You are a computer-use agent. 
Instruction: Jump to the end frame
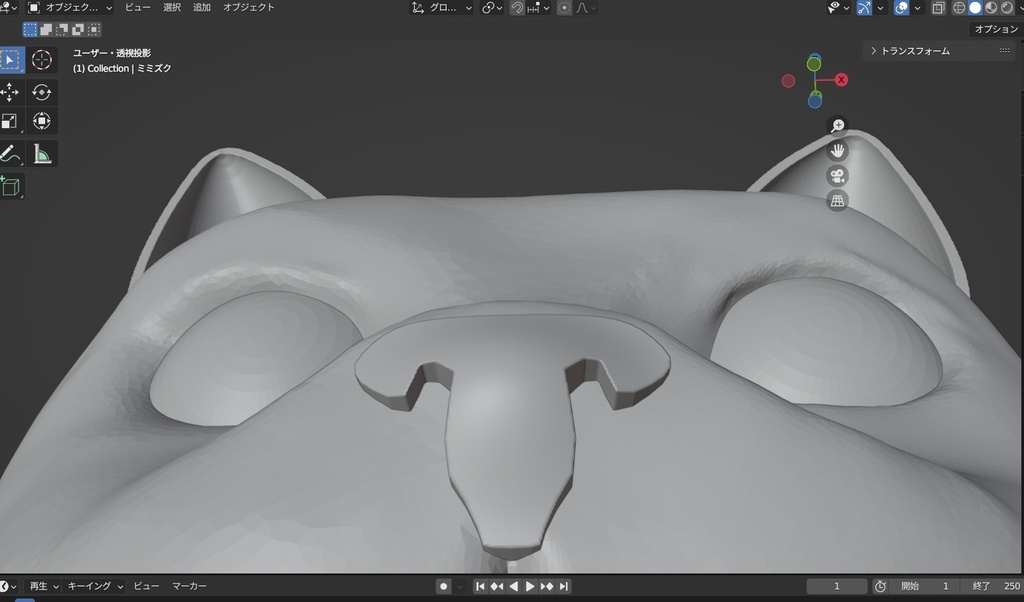tap(564, 586)
